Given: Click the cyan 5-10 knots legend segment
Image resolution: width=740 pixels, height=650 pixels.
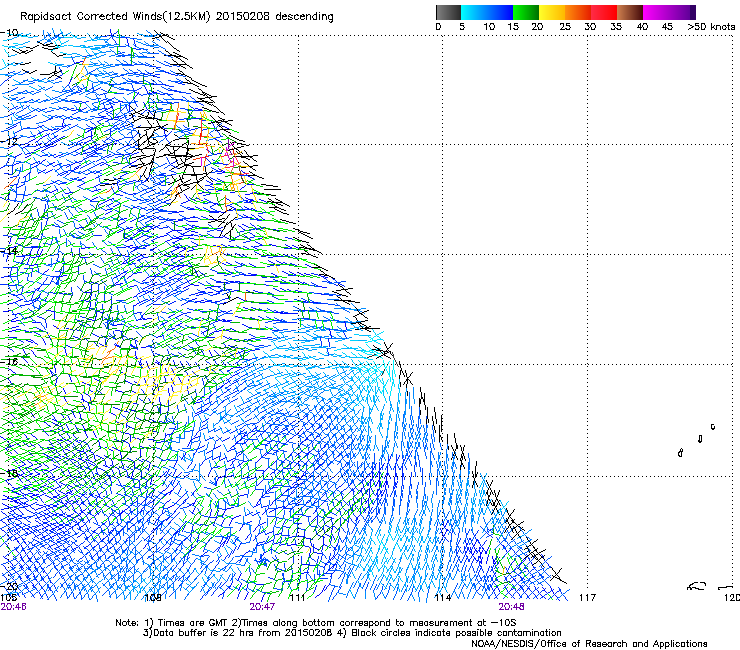Looking at the screenshot, I should pyautogui.click(x=474, y=12).
